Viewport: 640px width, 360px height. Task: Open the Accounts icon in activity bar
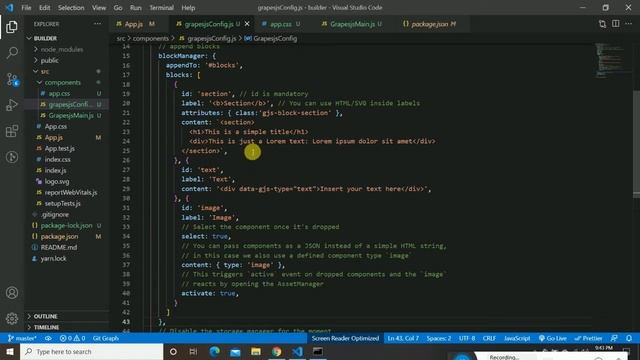point(12,293)
